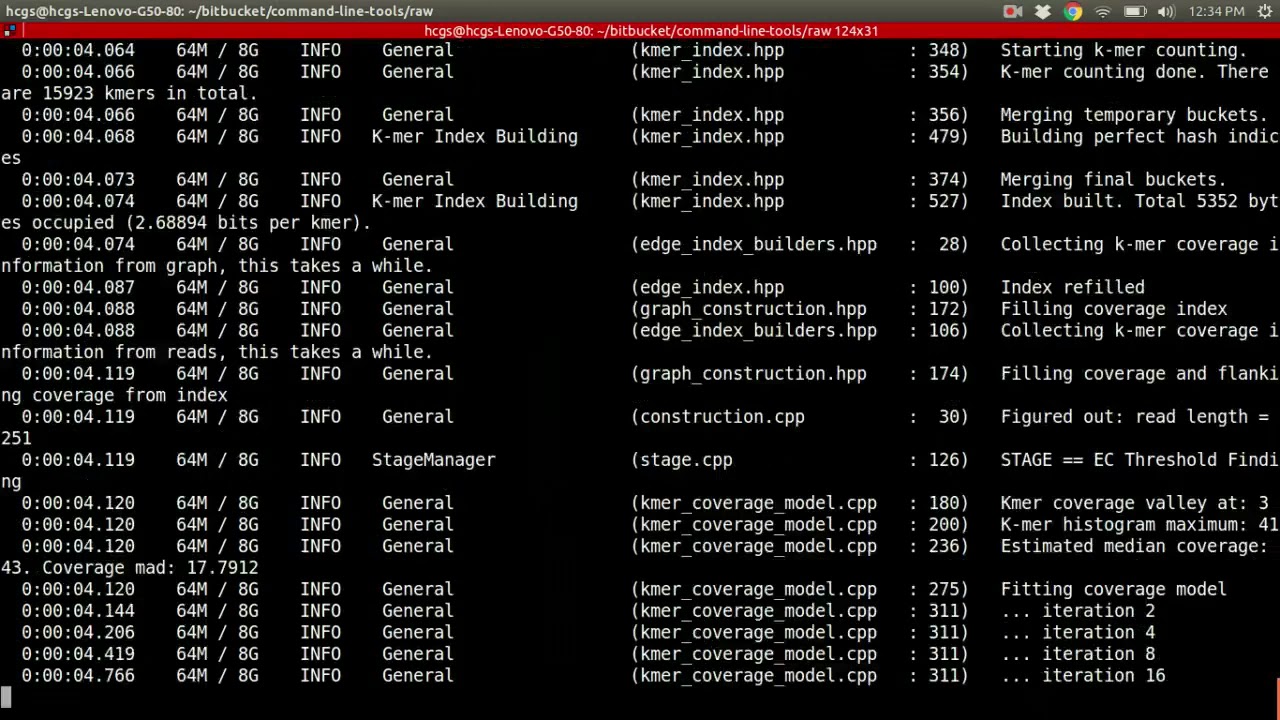Select the timestamp 0:00:04.766
This screenshot has width=1280, height=720.
pos(78,676)
